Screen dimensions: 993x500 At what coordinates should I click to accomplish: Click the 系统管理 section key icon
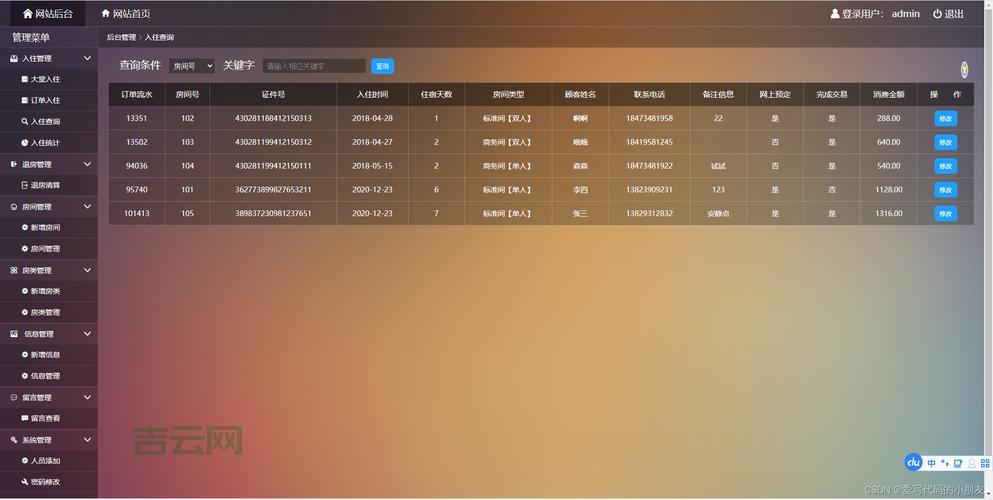pos(14,440)
